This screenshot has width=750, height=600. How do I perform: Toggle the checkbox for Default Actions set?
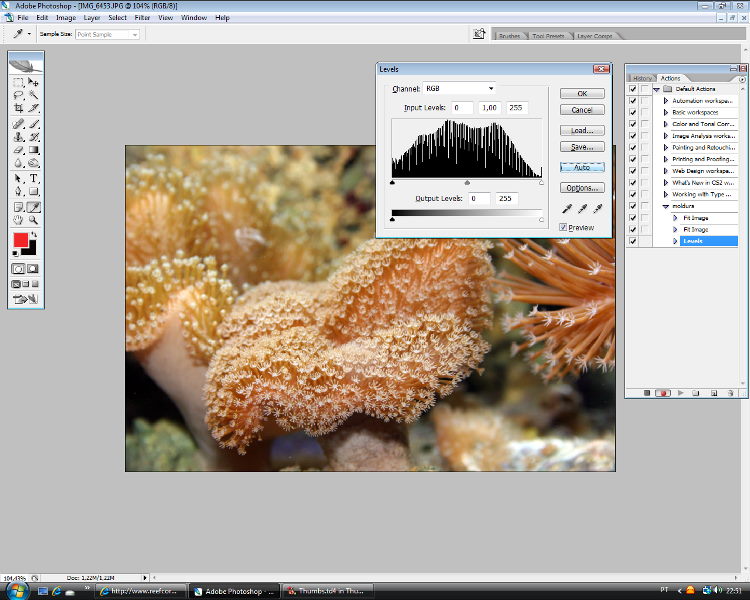[632, 89]
